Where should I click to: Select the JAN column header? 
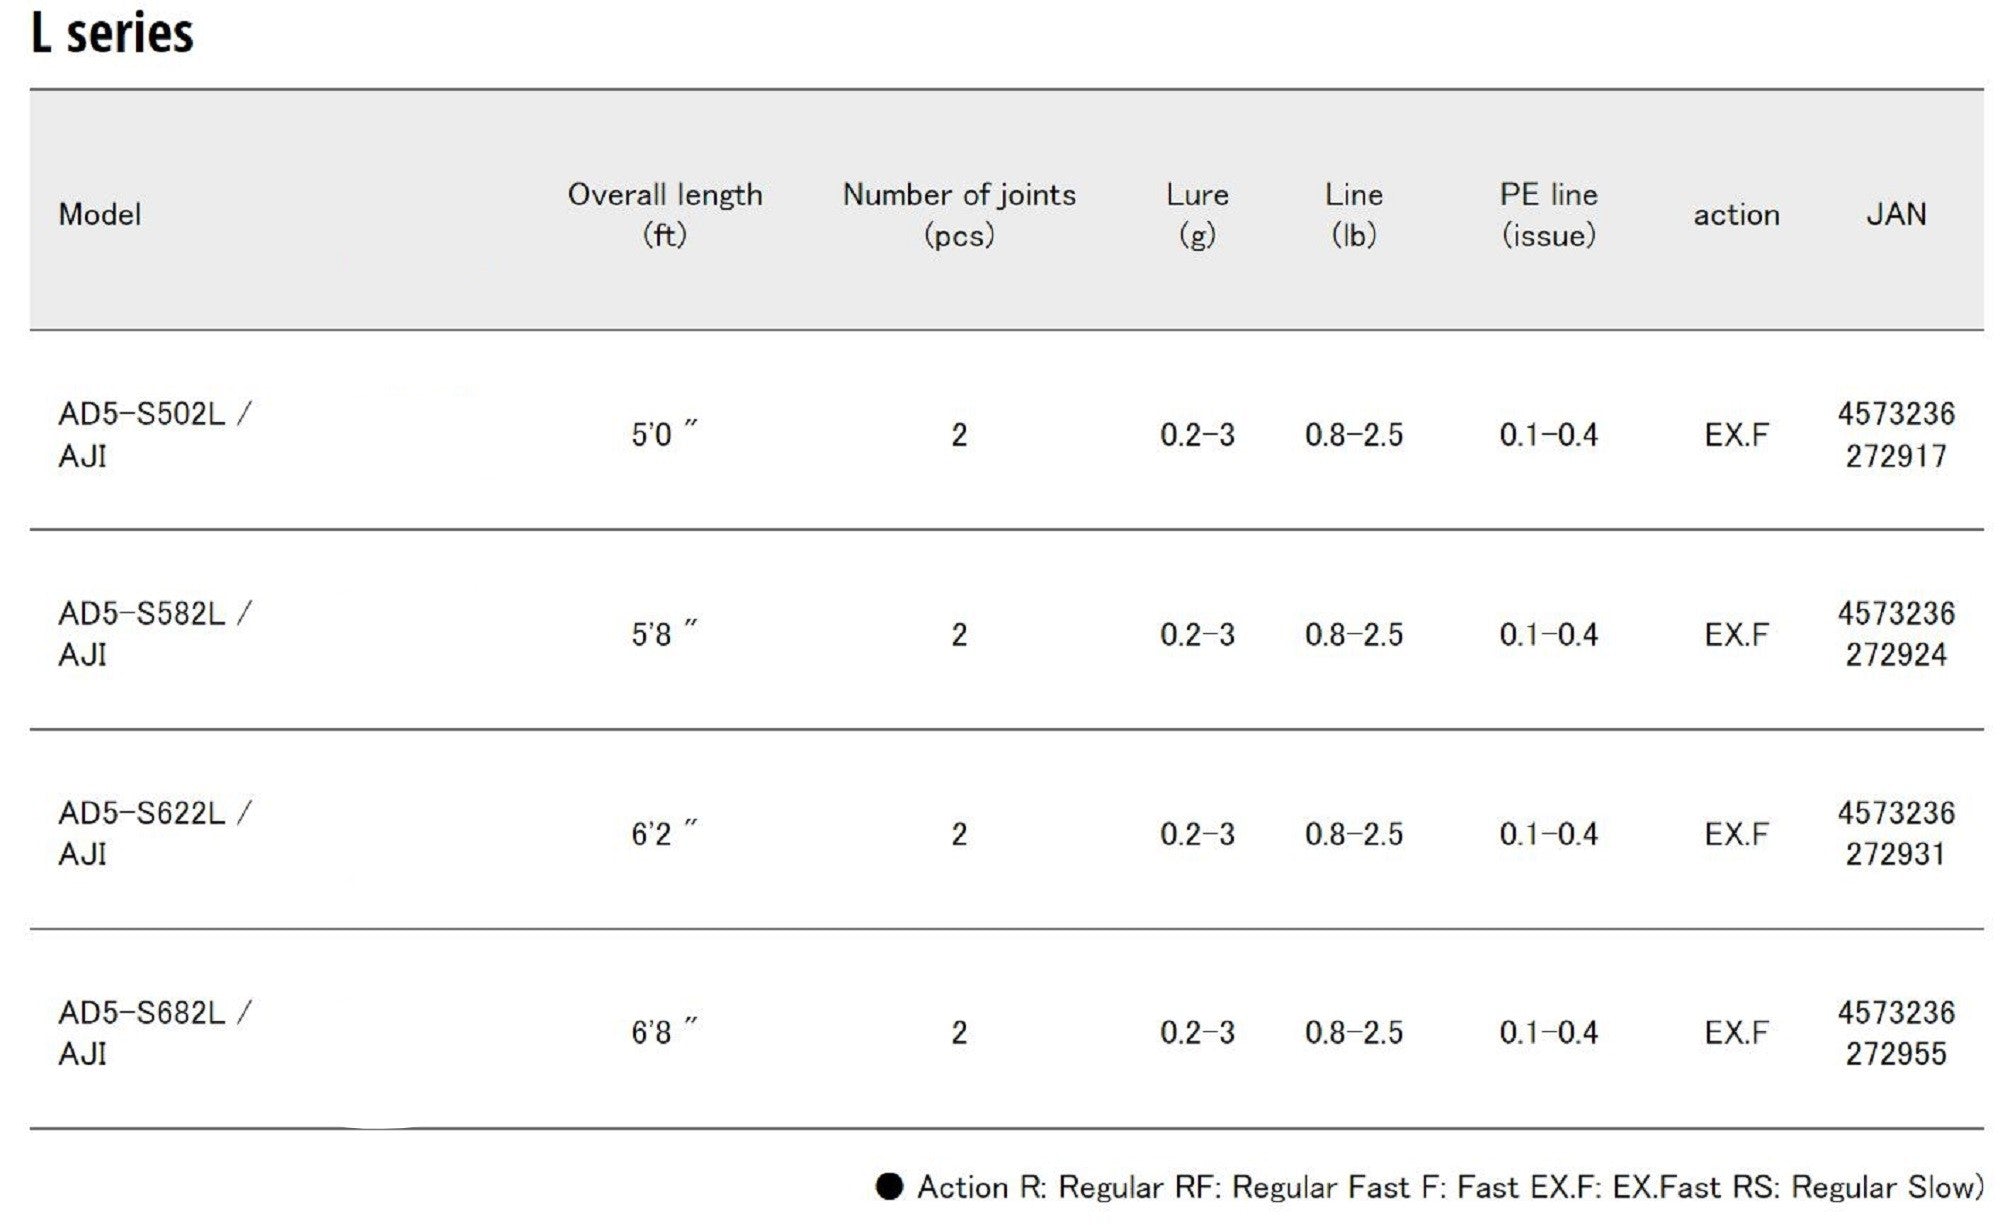pos(1896,214)
